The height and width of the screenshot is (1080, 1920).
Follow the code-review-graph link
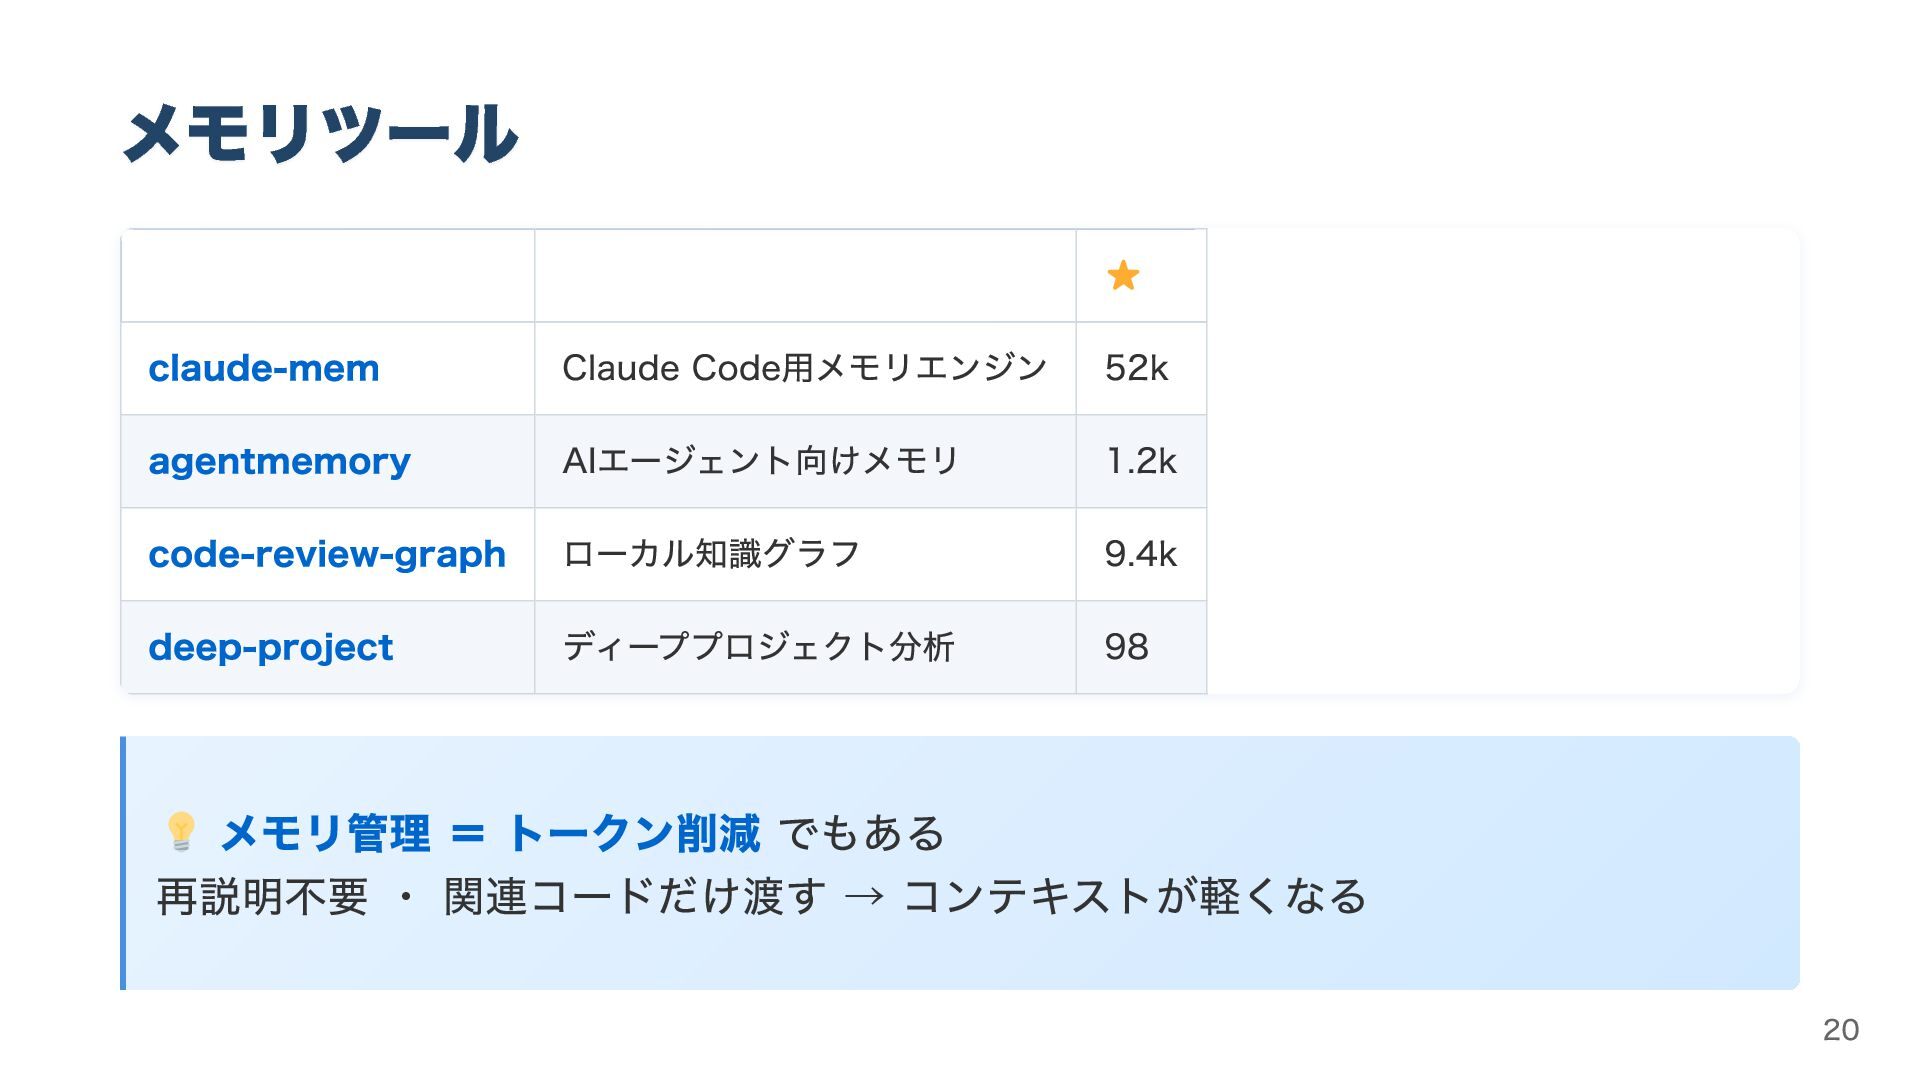point(327,554)
